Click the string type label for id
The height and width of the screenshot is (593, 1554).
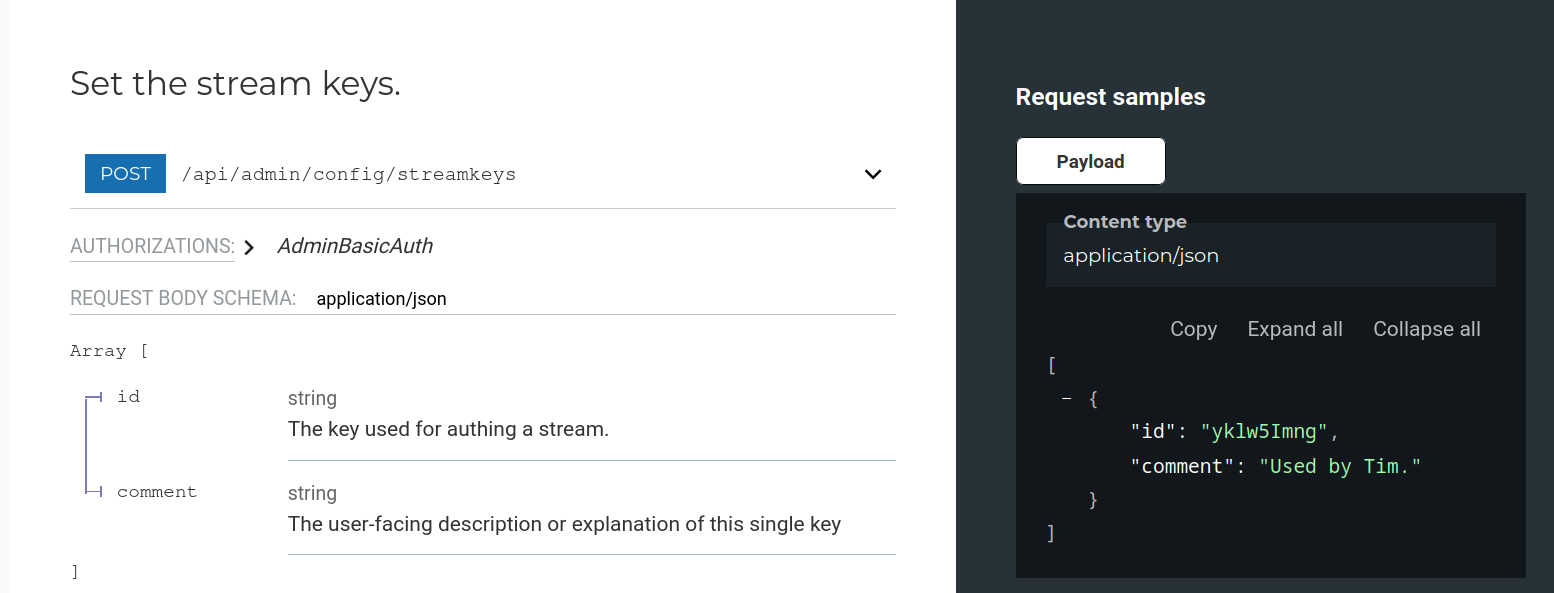click(x=312, y=397)
